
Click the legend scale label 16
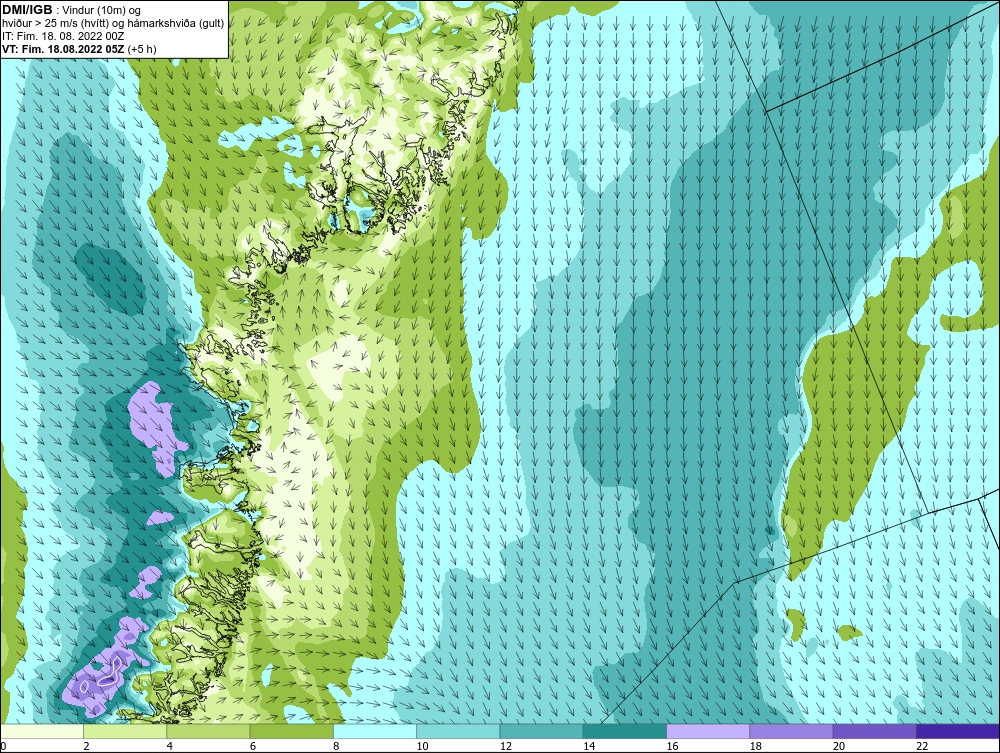pos(672,746)
